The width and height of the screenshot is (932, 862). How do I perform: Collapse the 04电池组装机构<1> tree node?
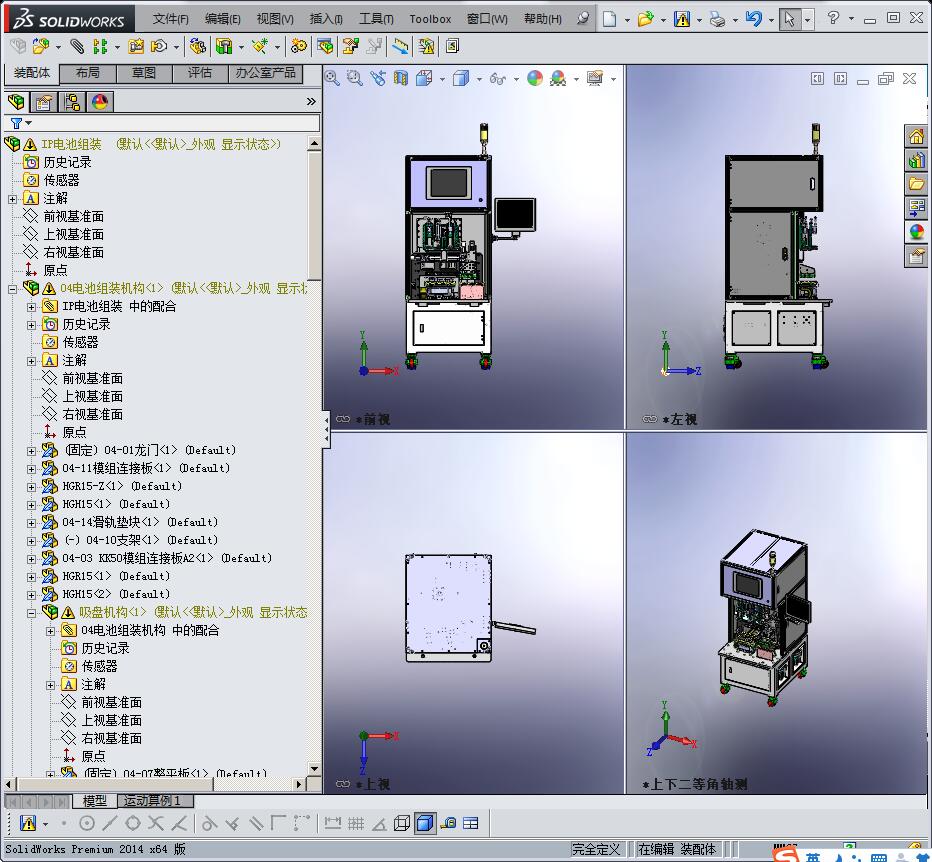(12, 289)
